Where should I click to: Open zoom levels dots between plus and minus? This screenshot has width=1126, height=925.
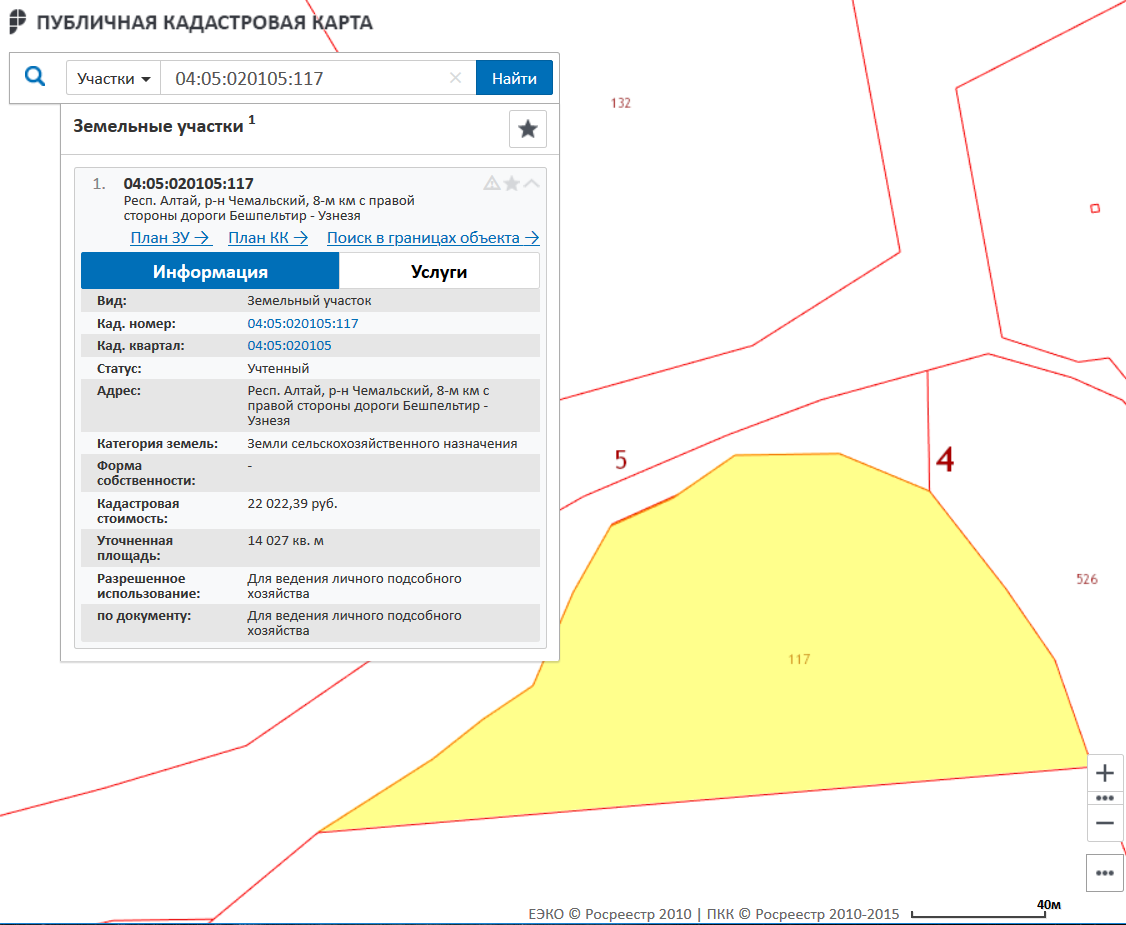tap(1105, 799)
